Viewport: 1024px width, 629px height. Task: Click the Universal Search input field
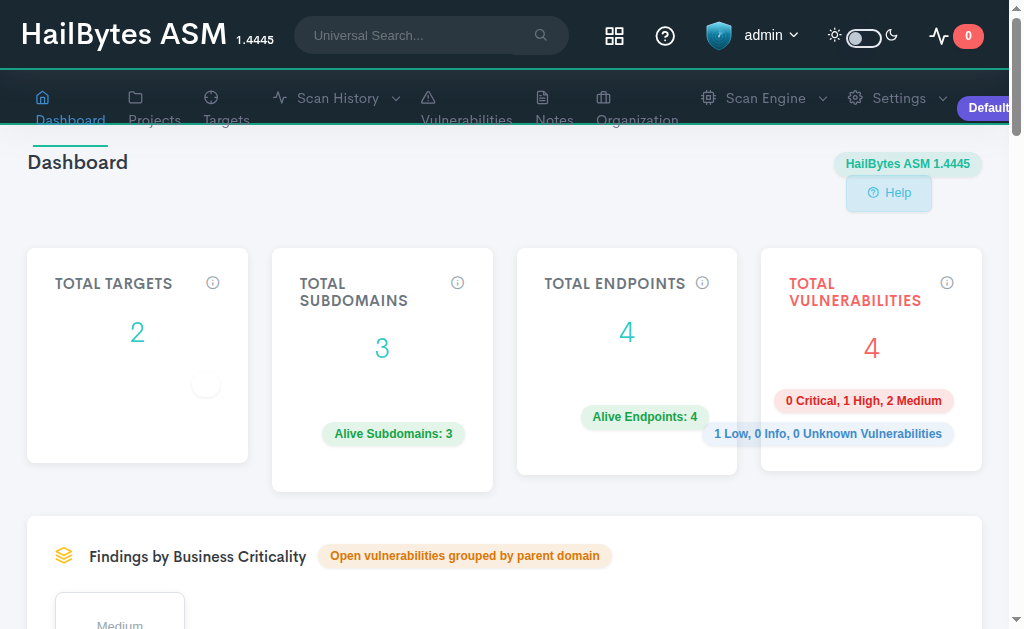pyautogui.click(x=420, y=35)
